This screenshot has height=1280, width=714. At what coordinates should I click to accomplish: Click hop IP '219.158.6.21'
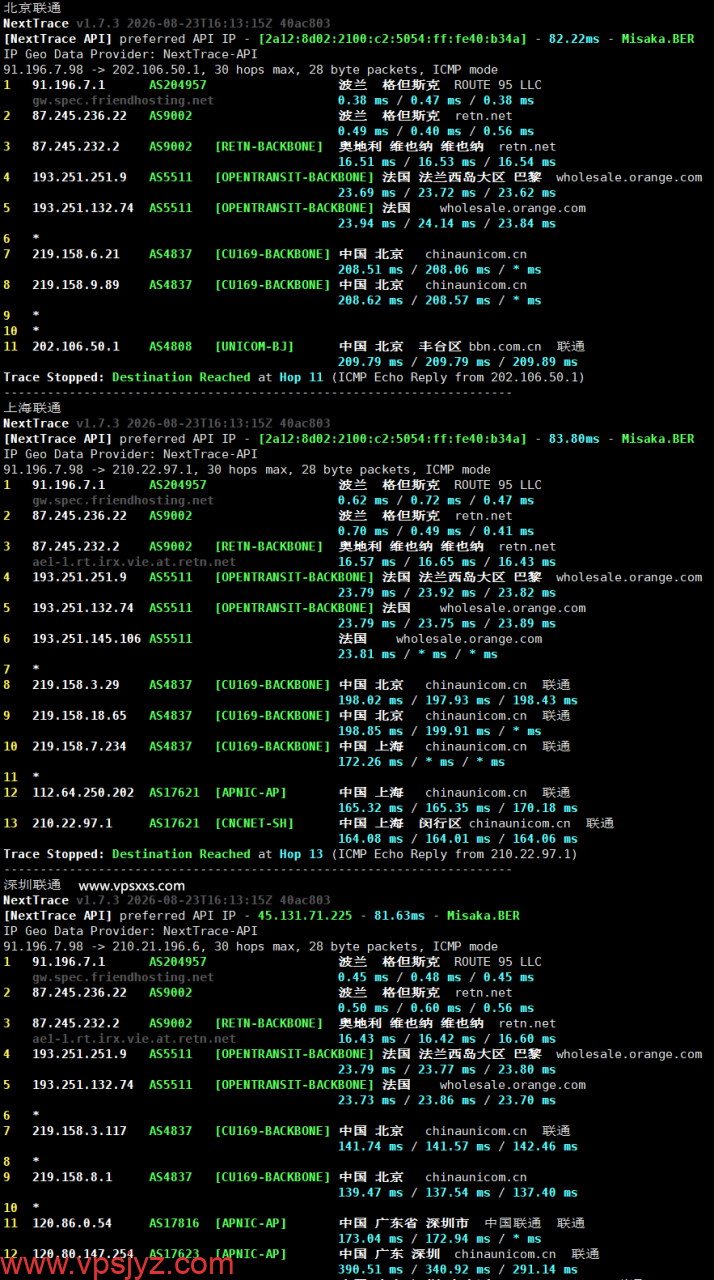[75, 254]
